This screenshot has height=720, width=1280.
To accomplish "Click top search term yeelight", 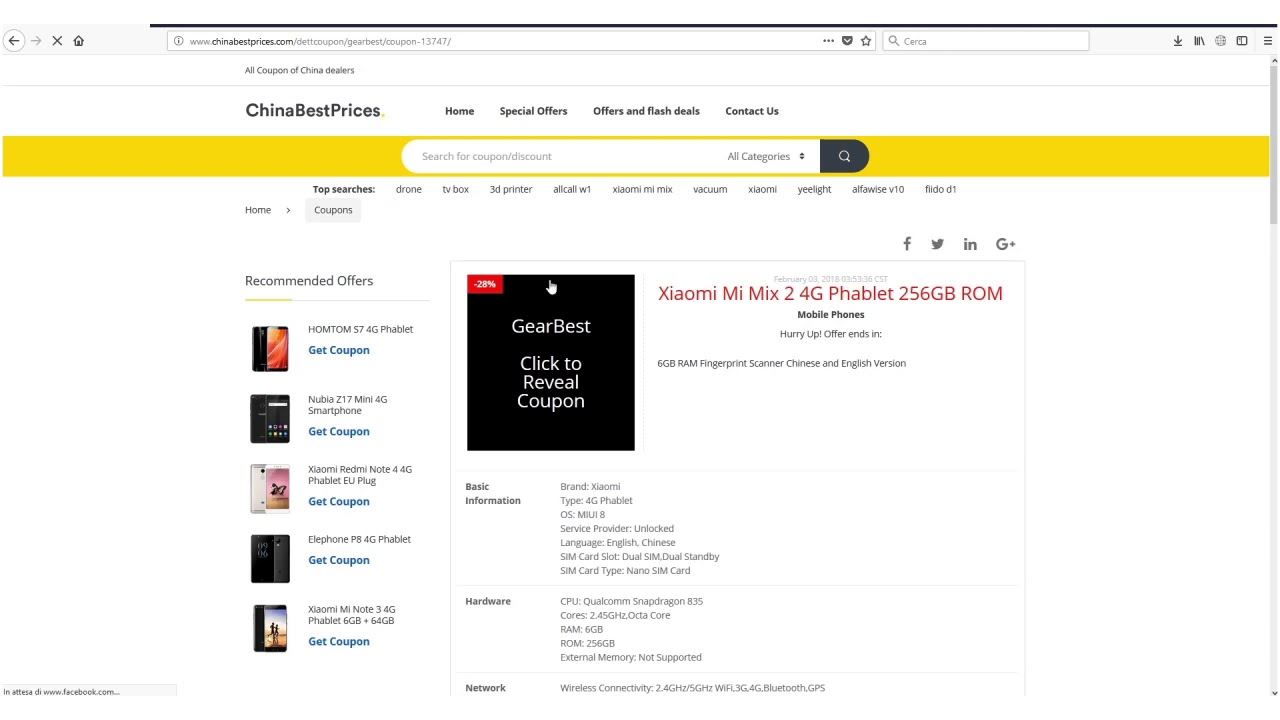I will click(814, 189).
